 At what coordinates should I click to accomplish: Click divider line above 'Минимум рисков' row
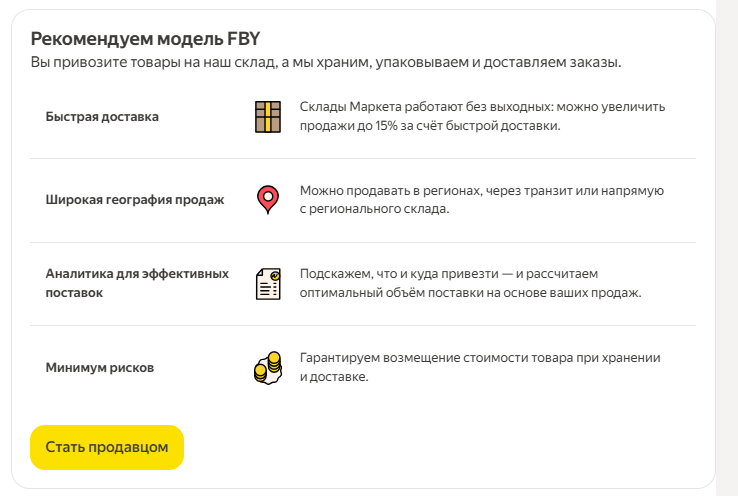[x=363, y=326]
